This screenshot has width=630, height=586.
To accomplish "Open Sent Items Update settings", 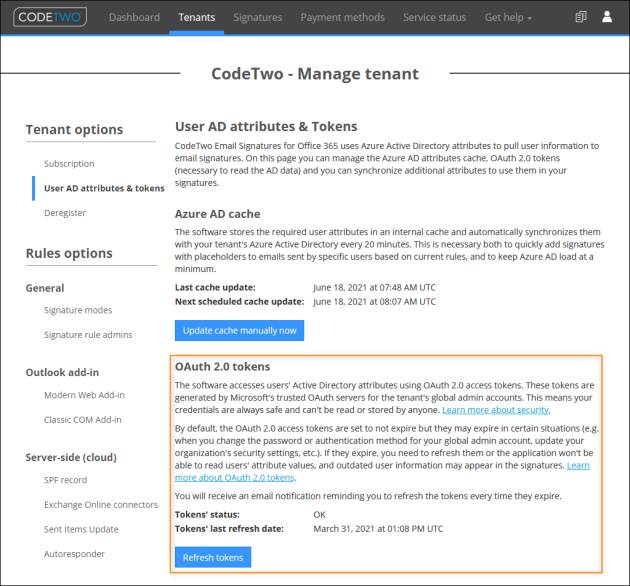I will (81, 529).
